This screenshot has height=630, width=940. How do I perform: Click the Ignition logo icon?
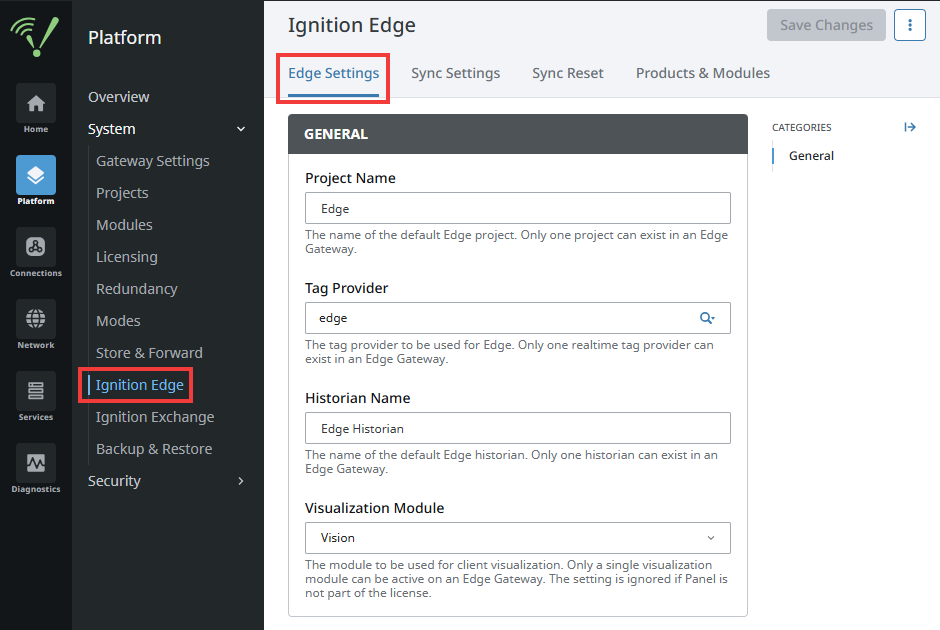[35, 37]
